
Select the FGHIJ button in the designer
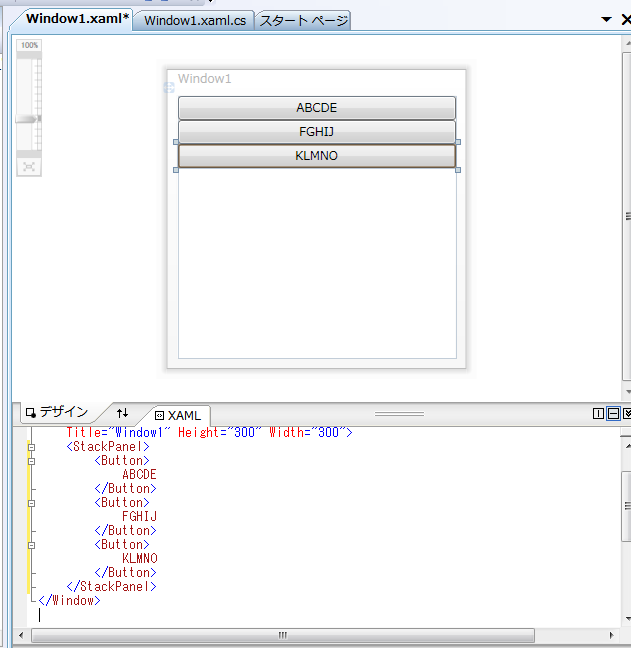(317, 132)
